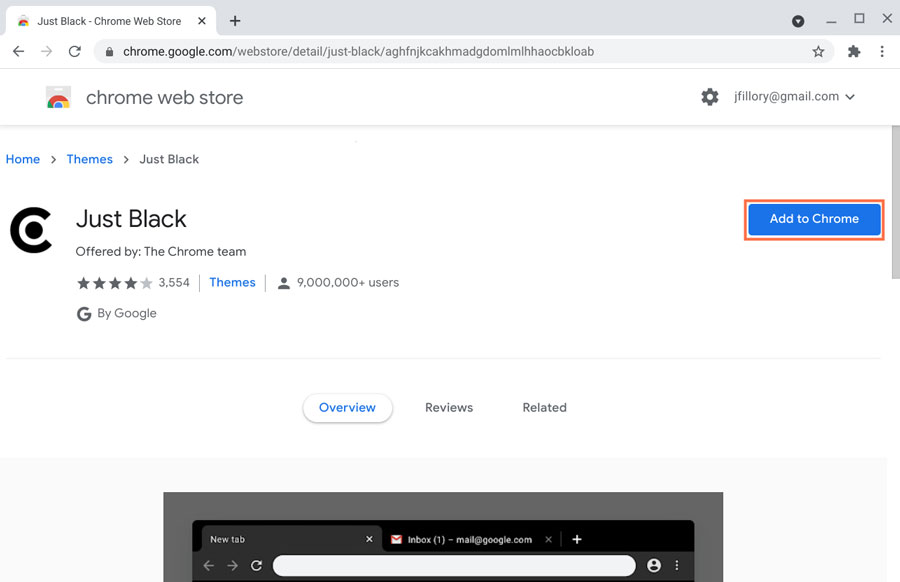Click the Chrome Web Store logo
Viewport: 900px width, 582px height.
click(59, 97)
